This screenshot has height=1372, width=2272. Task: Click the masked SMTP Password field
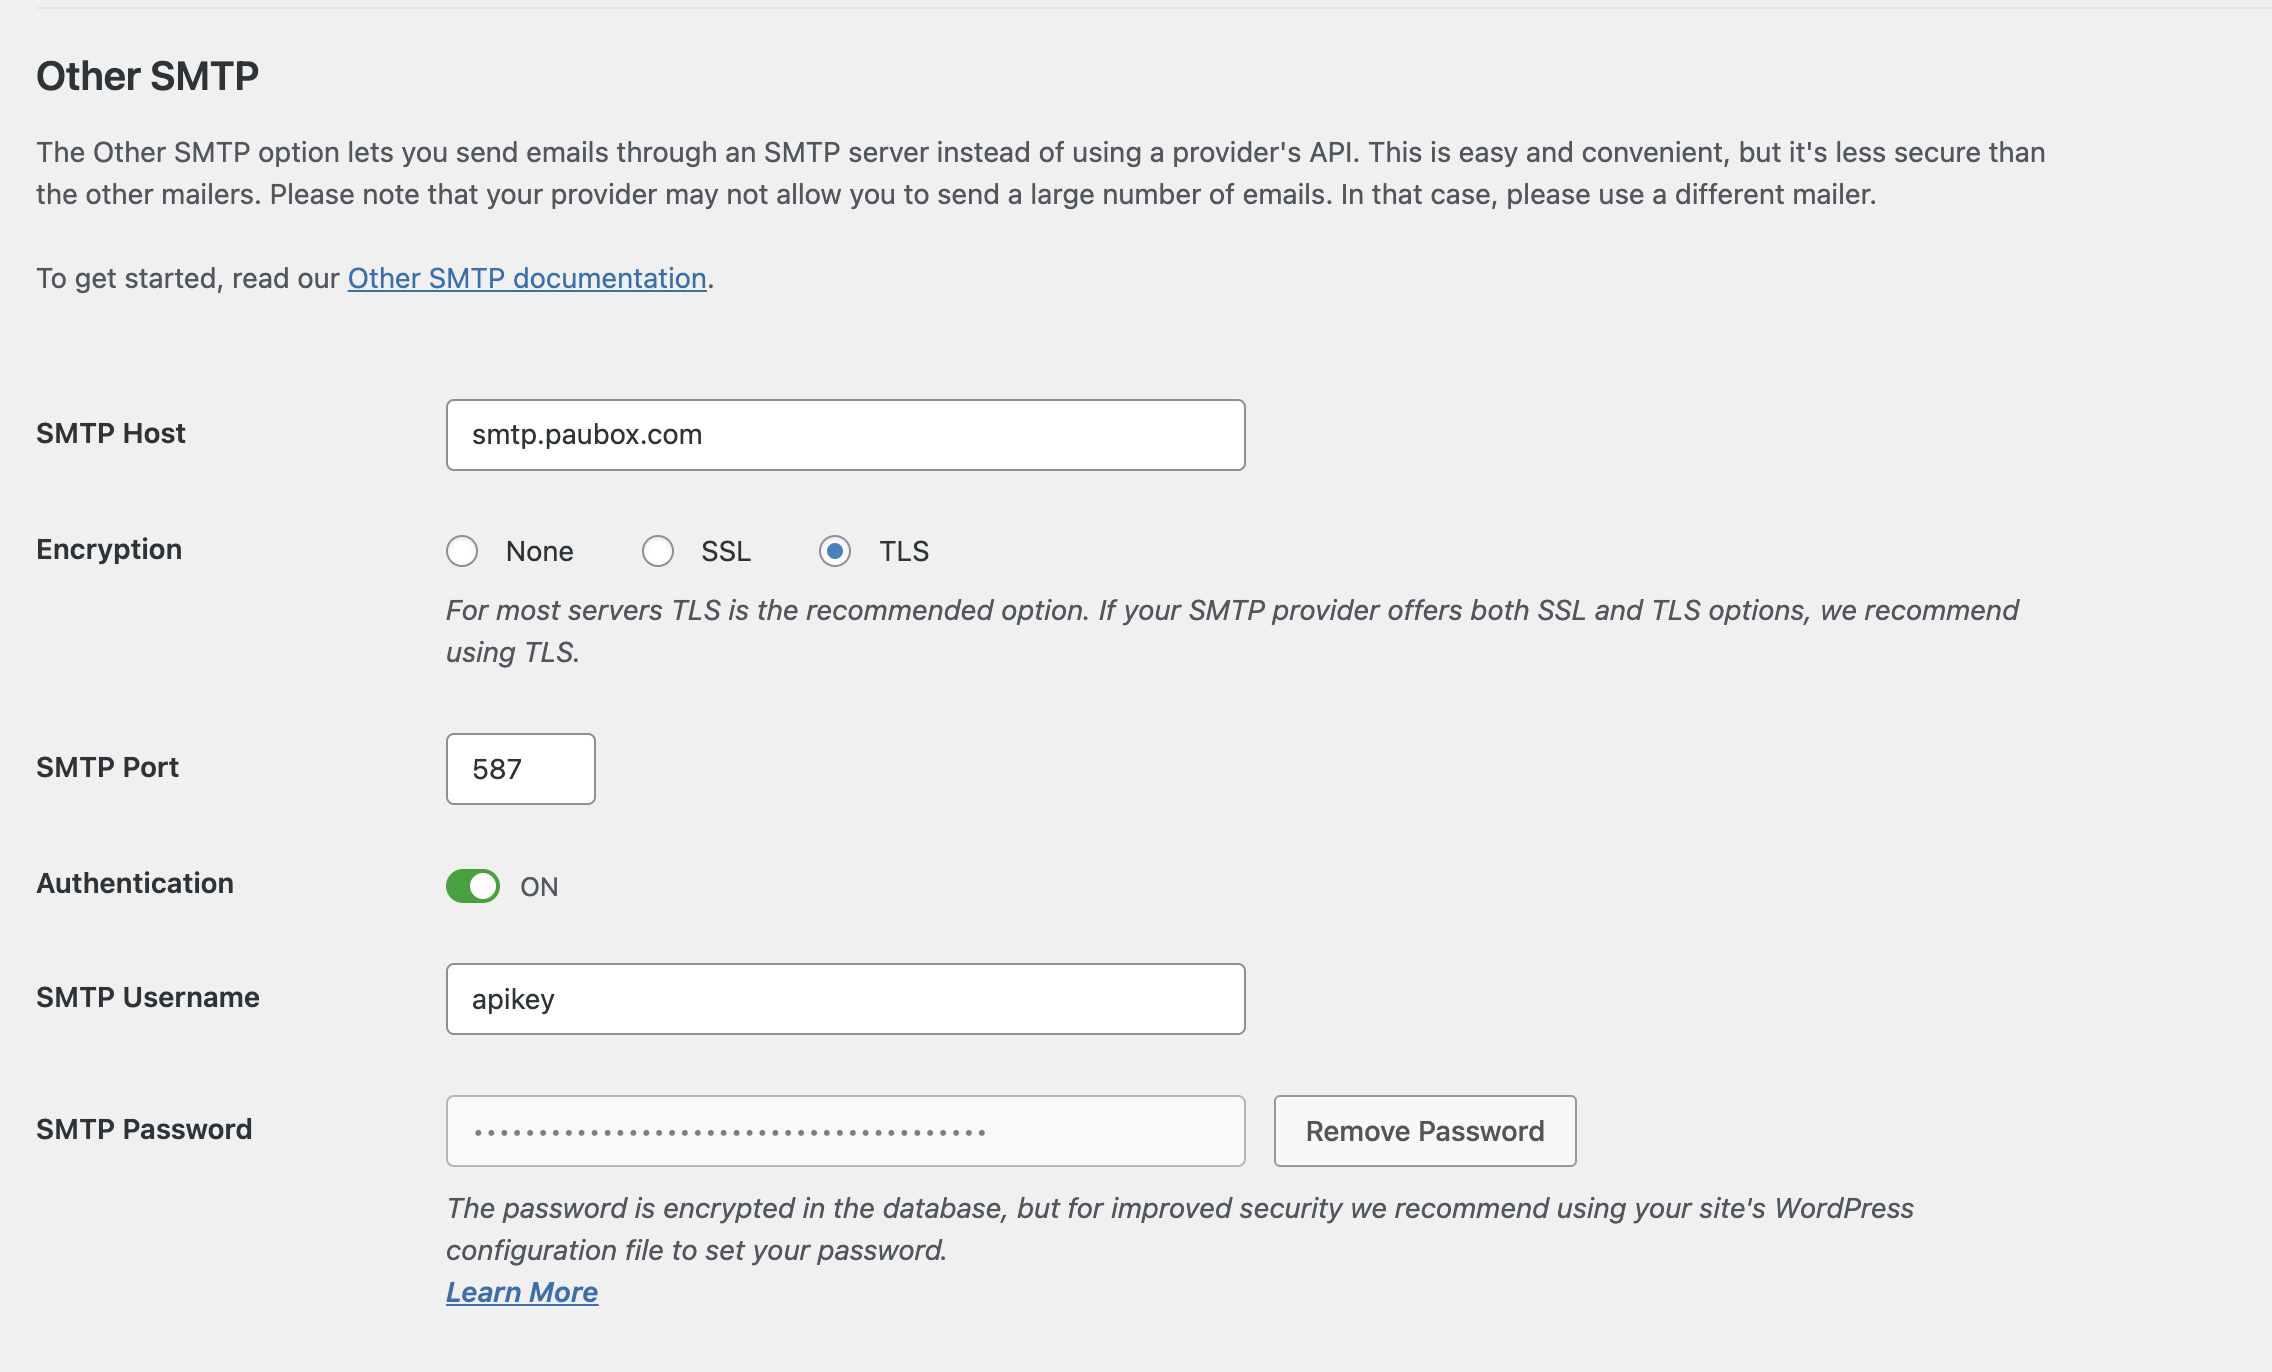pos(845,1131)
